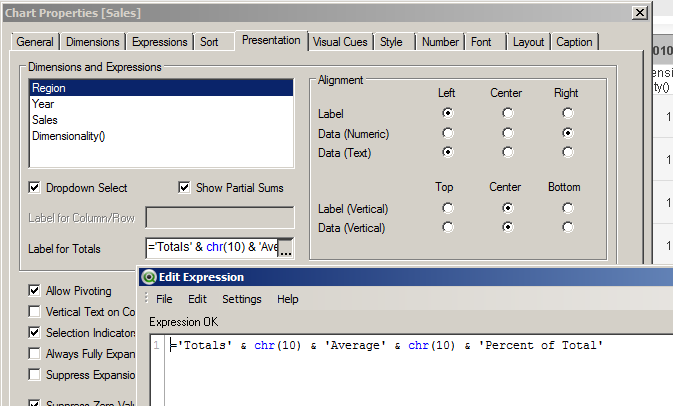Select Dimensionality() in the list
This screenshot has height=406, width=673.
coord(68,136)
